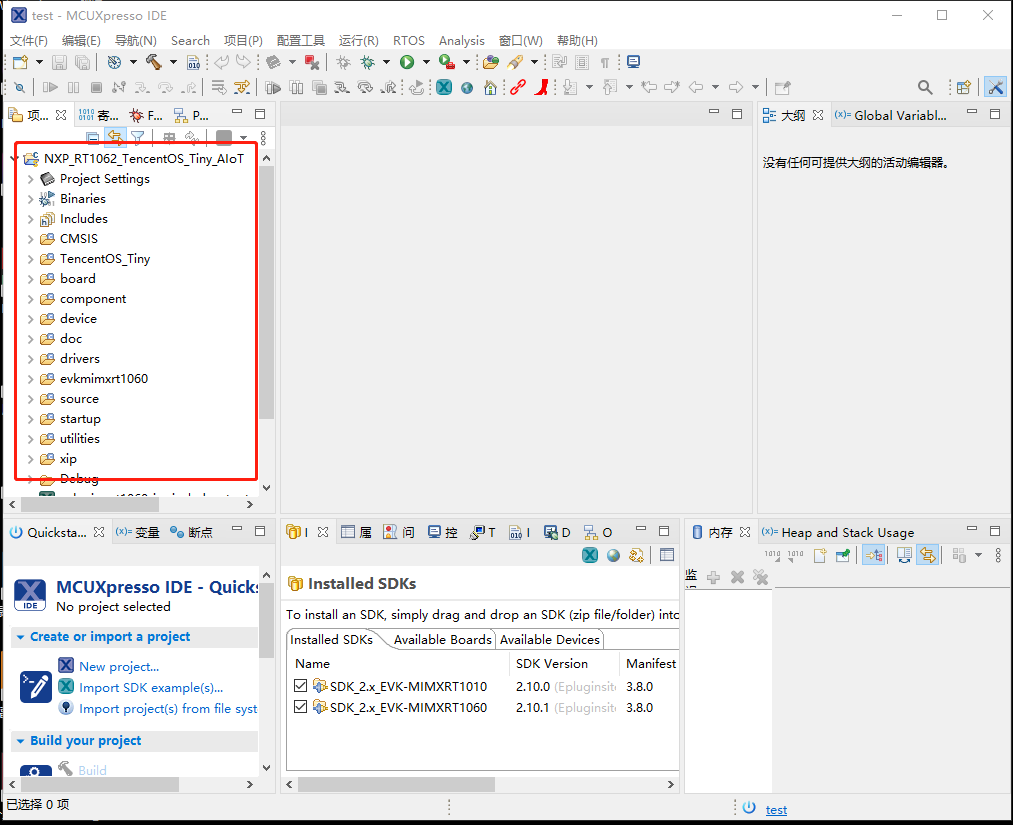
Task: Click the Run External Tools icon
Action: click(x=446, y=62)
